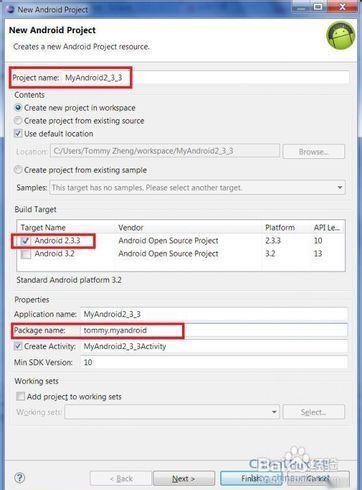Screen dimensions: 362x490
Task: Click the Next button
Action: [x=184, y=479]
